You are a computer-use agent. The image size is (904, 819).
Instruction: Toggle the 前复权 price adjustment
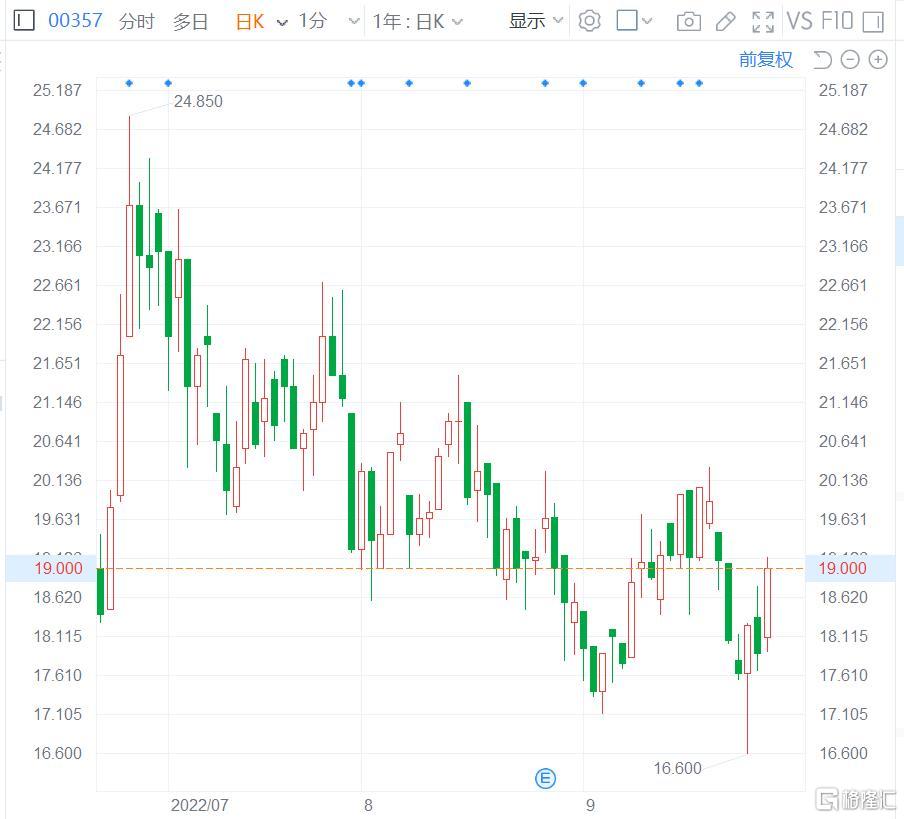coord(765,60)
